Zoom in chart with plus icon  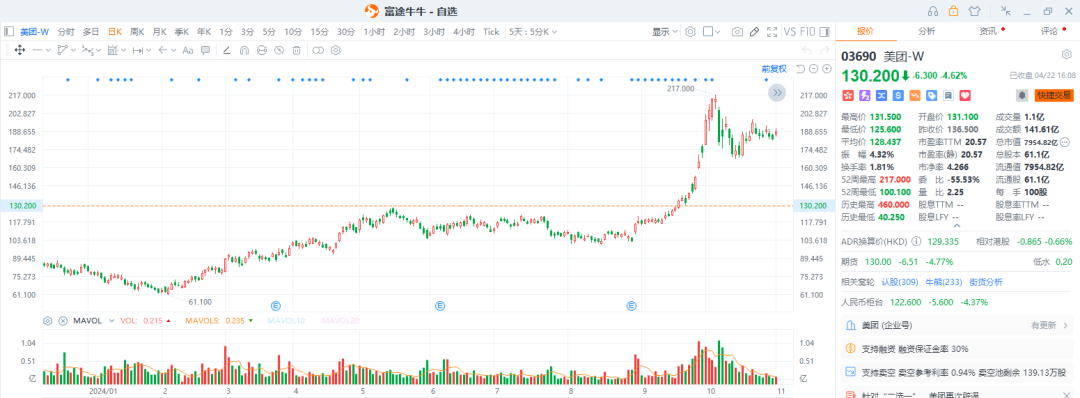[x=826, y=68]
